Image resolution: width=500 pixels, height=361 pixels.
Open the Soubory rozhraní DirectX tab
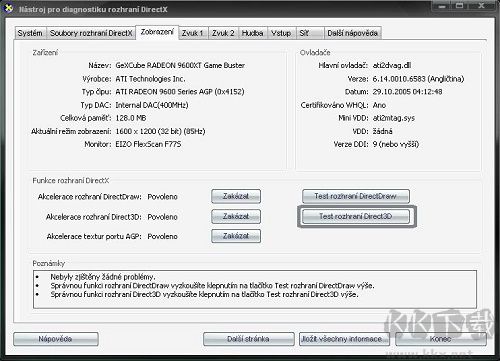tap(91, 33)
